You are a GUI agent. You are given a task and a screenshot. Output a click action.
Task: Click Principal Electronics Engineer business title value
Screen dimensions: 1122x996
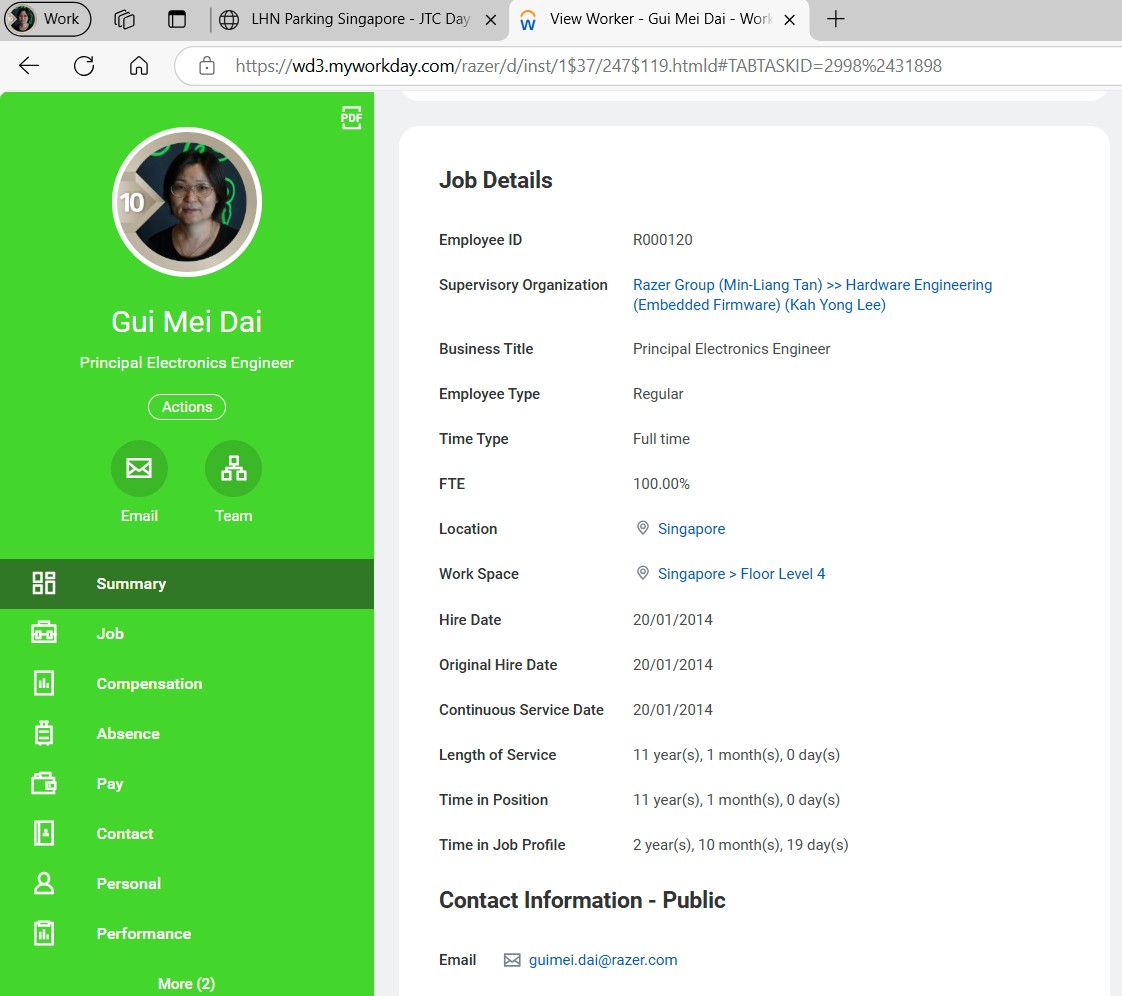pyautogui.click(x=731, y=348)
